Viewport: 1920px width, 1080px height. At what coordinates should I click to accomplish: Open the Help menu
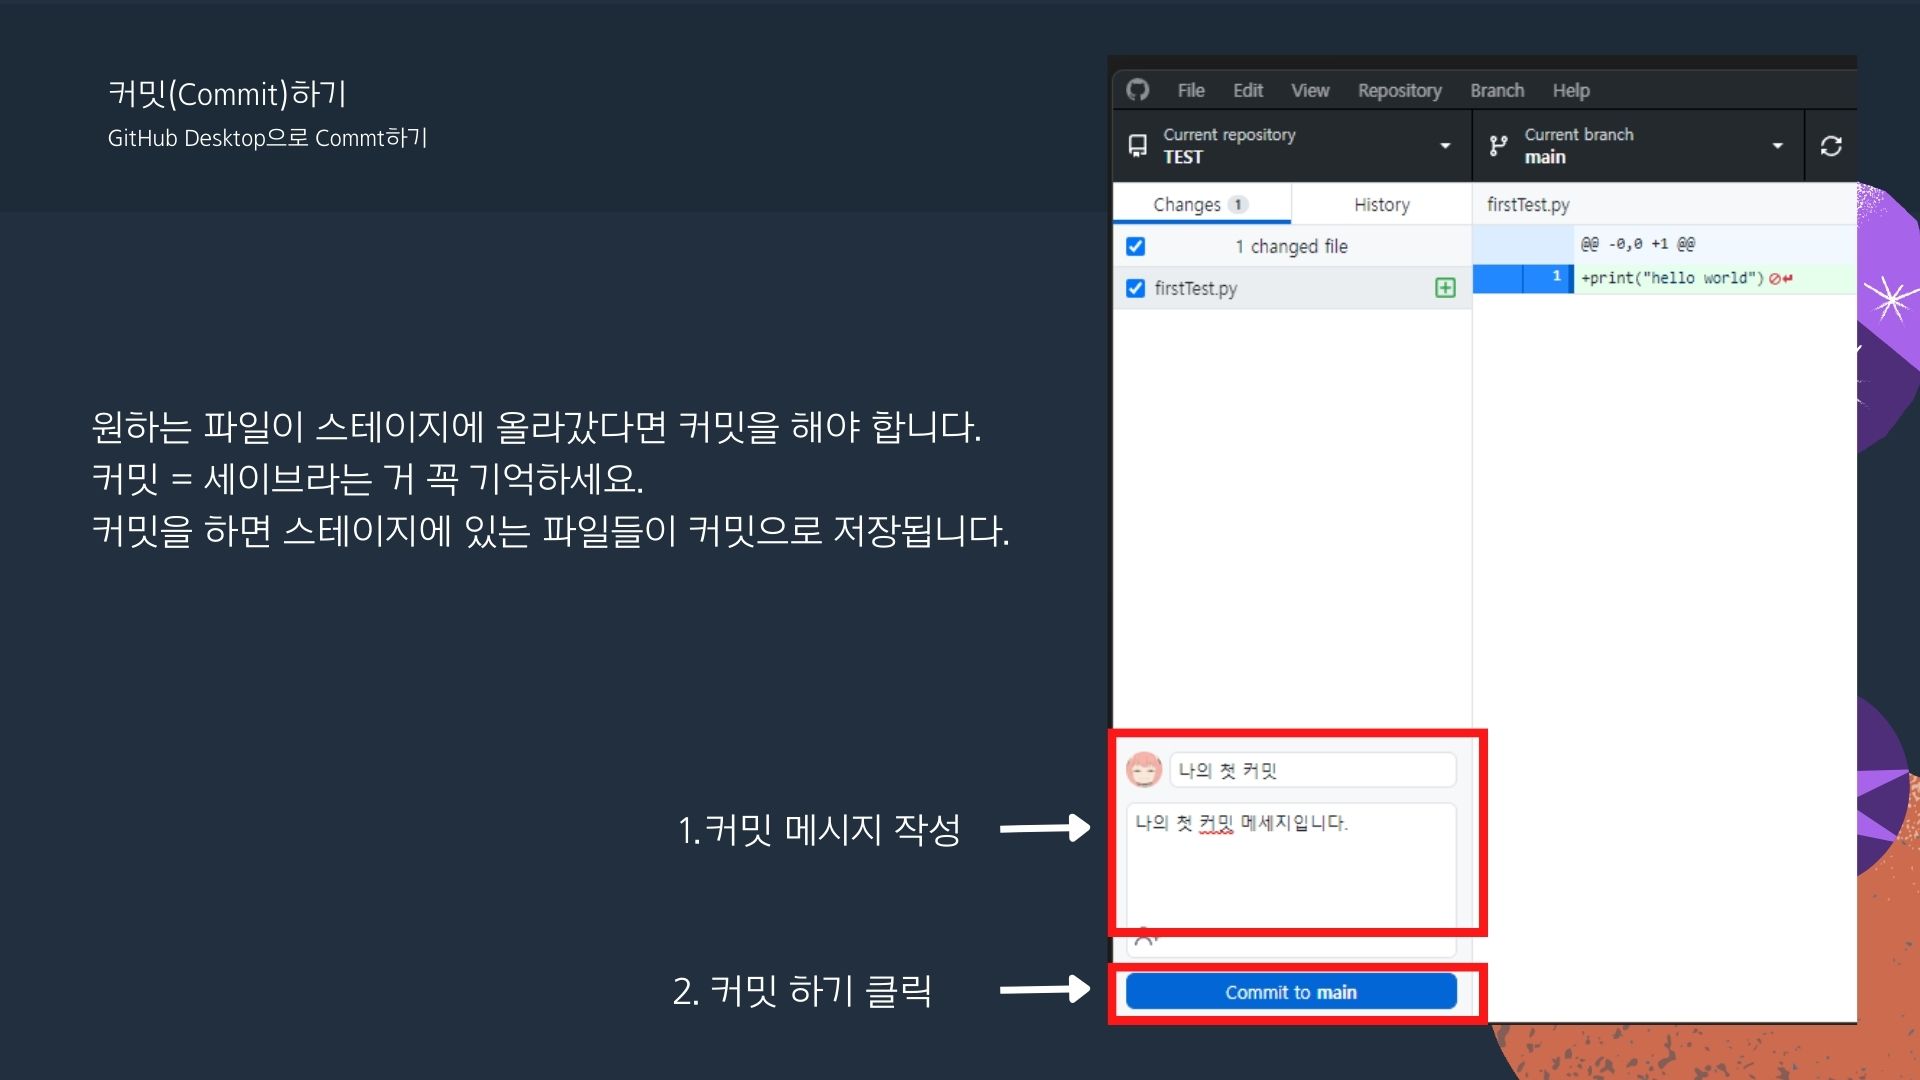tap(1570, 91)
